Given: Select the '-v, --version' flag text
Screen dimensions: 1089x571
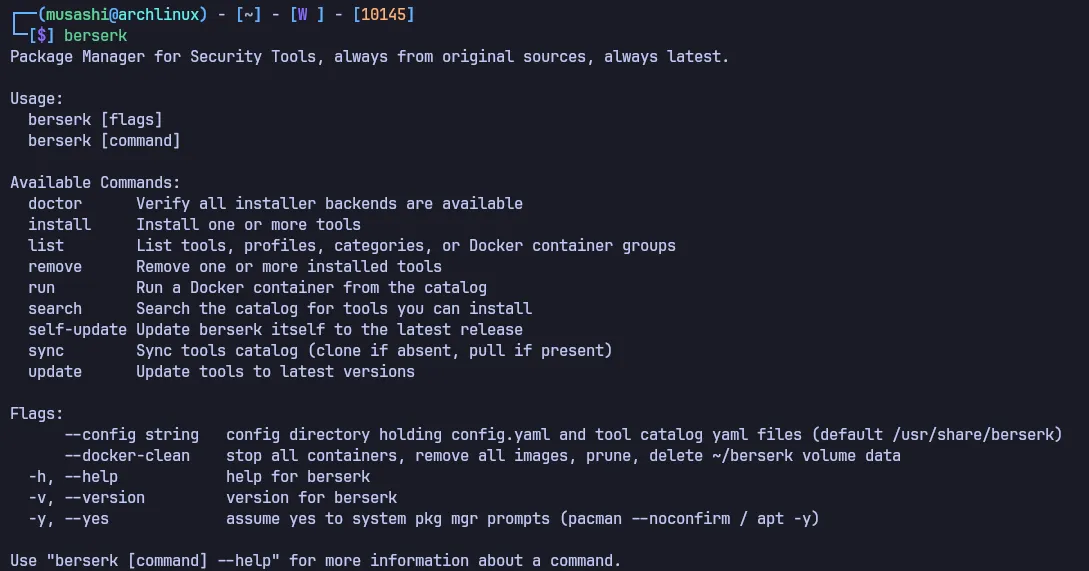Looking at the screenshot, I should pyautogui.click(x=86, y=497).
